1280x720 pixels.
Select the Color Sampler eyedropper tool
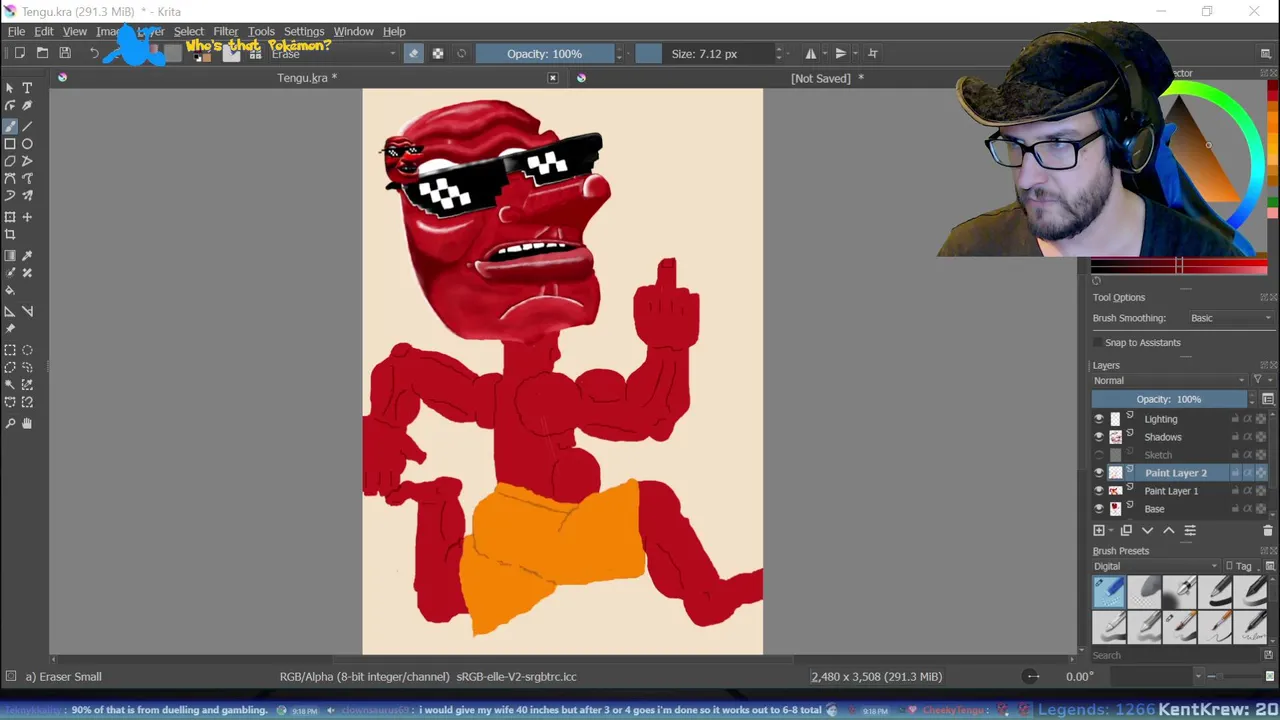27,256
